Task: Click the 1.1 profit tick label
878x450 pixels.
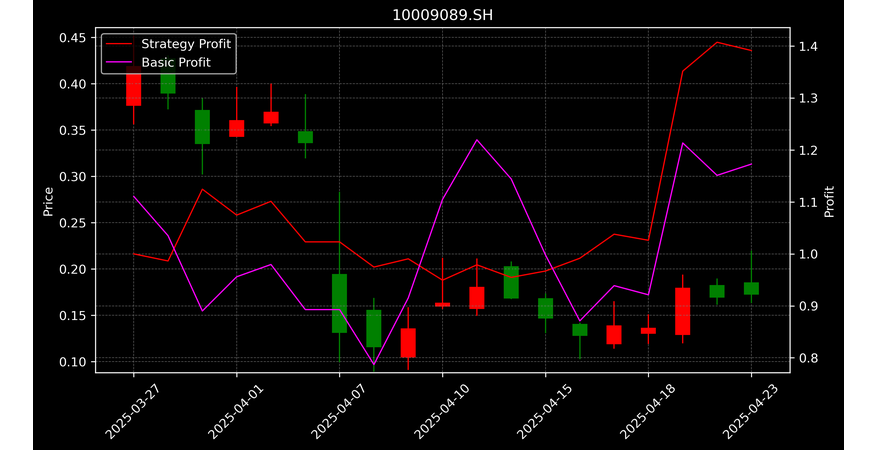Action: (x=808, y=202)
